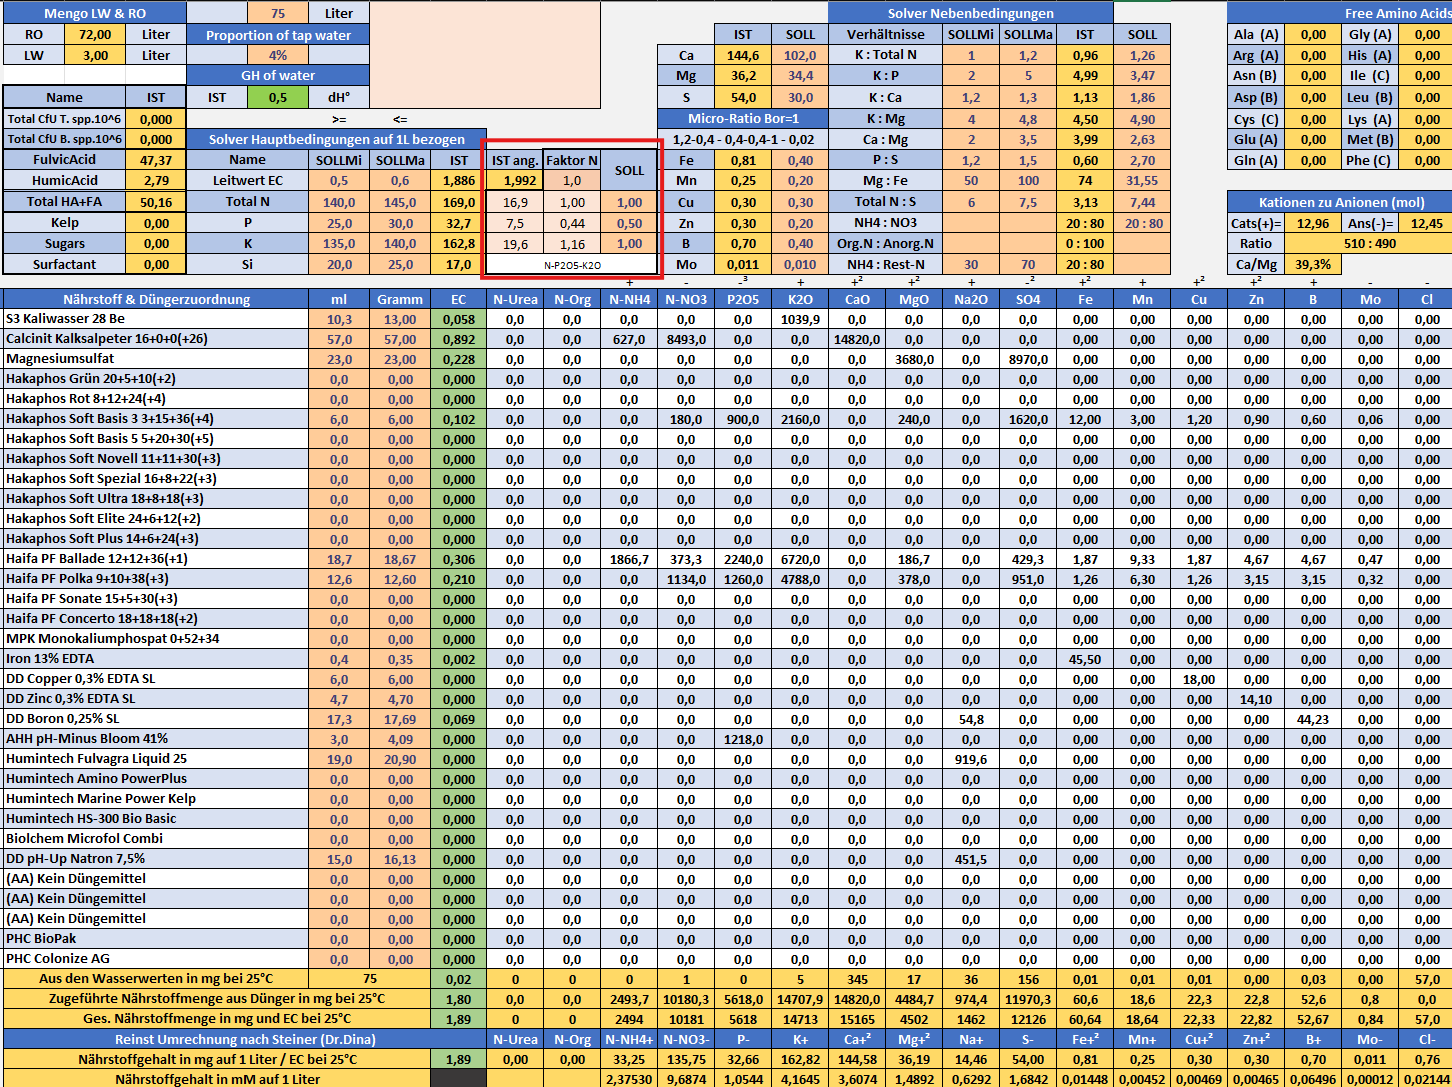Select the Zugeführte Nährstoffmenge aus Dünger label

point(217,999)
